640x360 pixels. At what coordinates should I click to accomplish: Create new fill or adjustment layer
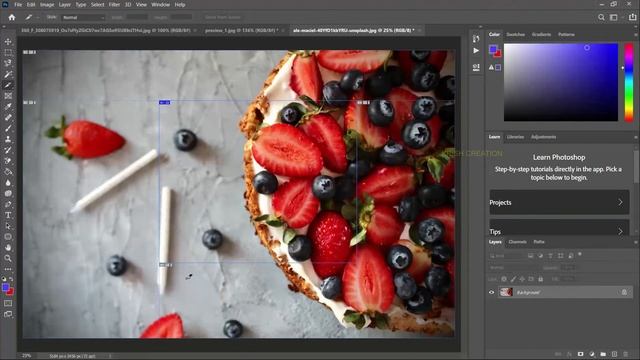click(592, 354)
